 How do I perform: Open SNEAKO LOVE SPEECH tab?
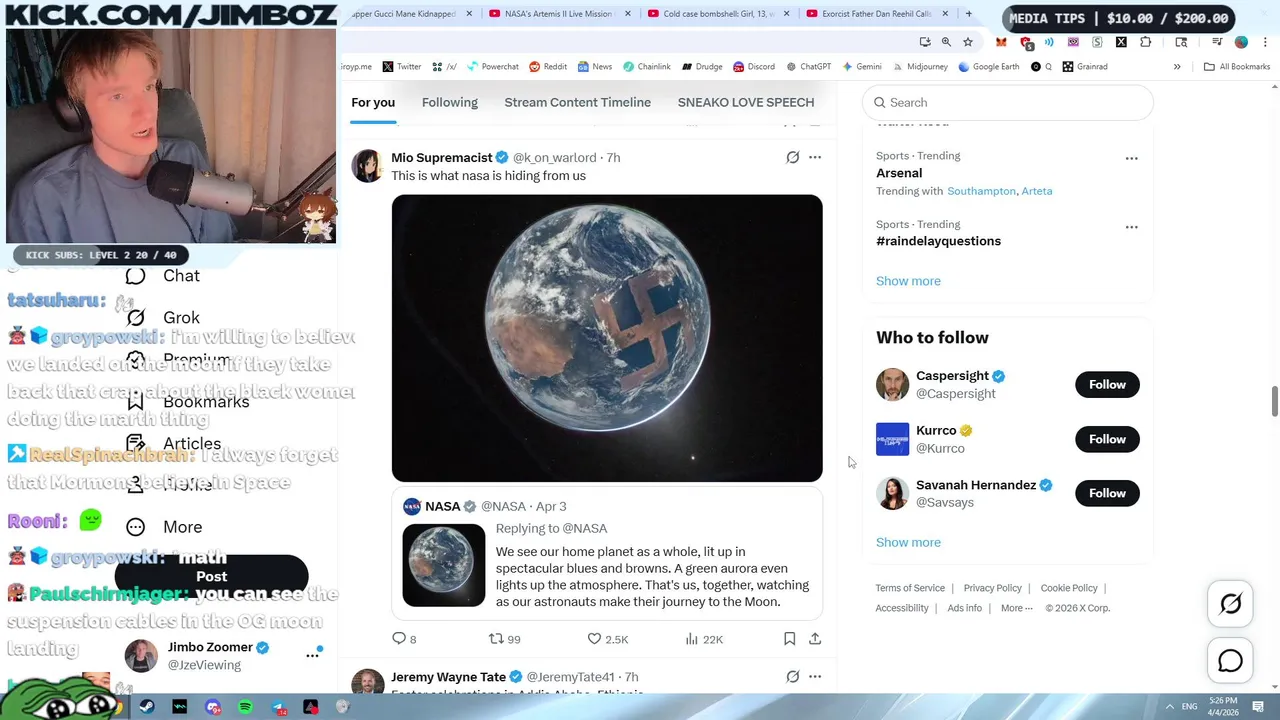pos(746,102)
